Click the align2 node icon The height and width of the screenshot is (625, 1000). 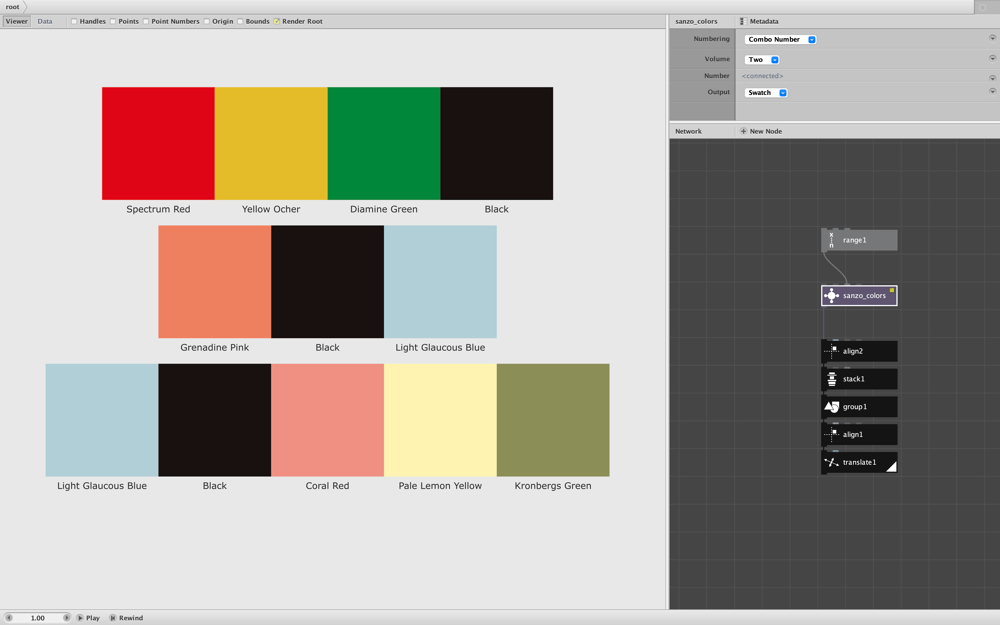831,351
